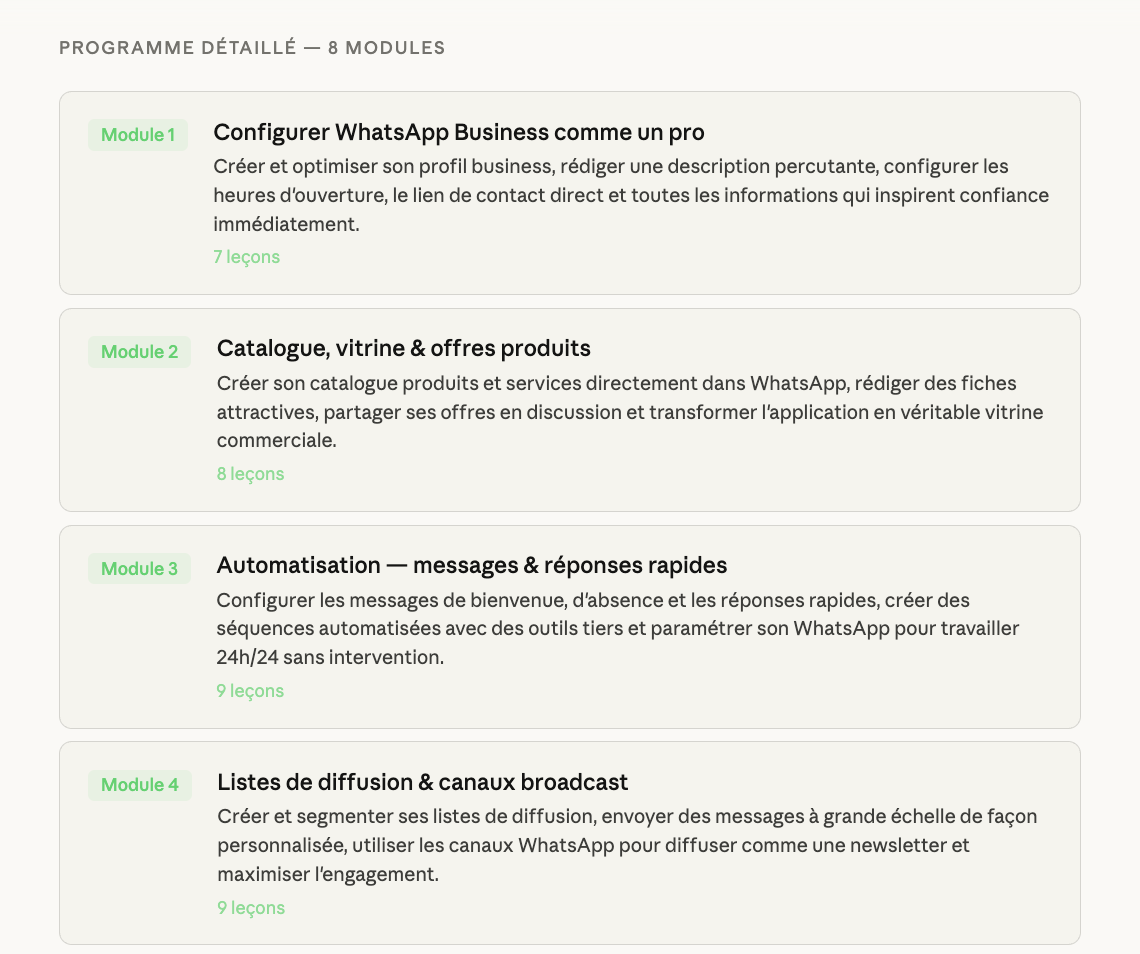Click the Module 1 badge
Viewport: 1140px width, 954px height.
138,135
